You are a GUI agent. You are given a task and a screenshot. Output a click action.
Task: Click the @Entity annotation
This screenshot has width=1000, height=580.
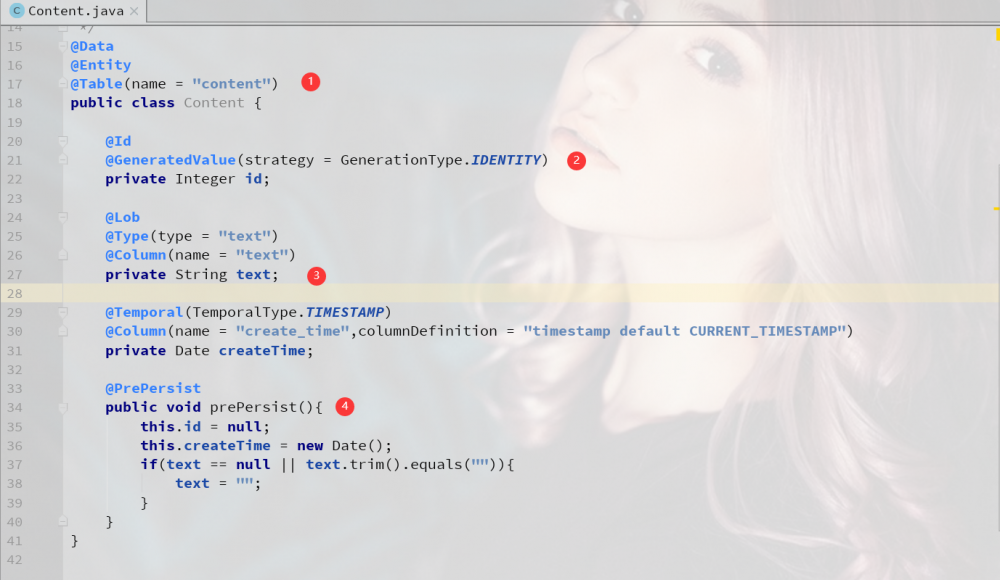click(101, 64)
